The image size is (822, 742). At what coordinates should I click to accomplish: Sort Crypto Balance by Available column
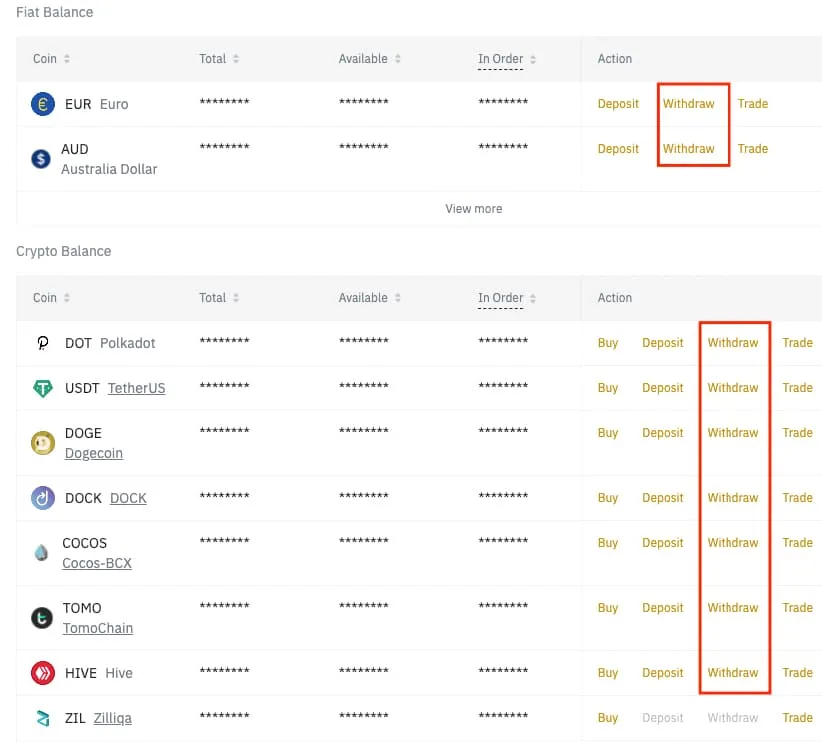pyautogui.click(x=398, y=298)
